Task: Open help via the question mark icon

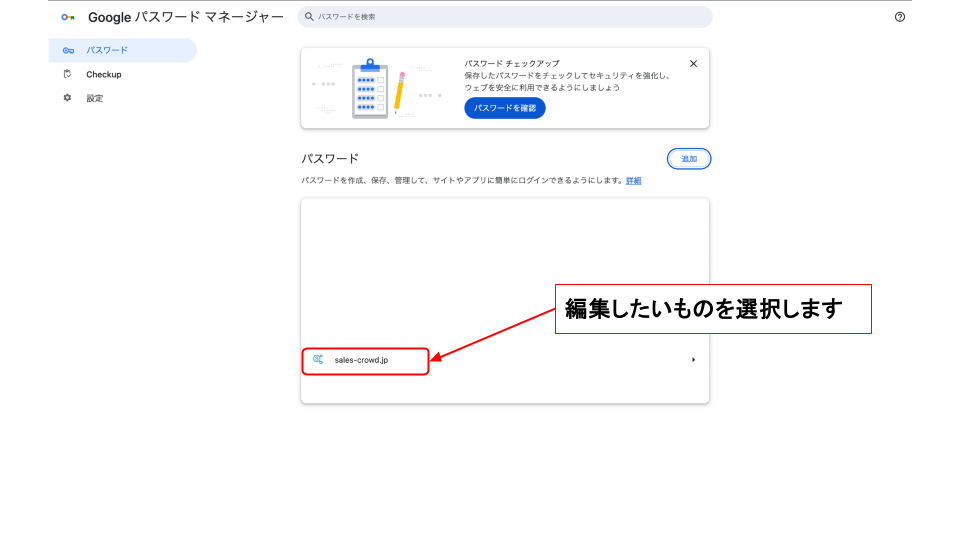Action: coord(899,17)
